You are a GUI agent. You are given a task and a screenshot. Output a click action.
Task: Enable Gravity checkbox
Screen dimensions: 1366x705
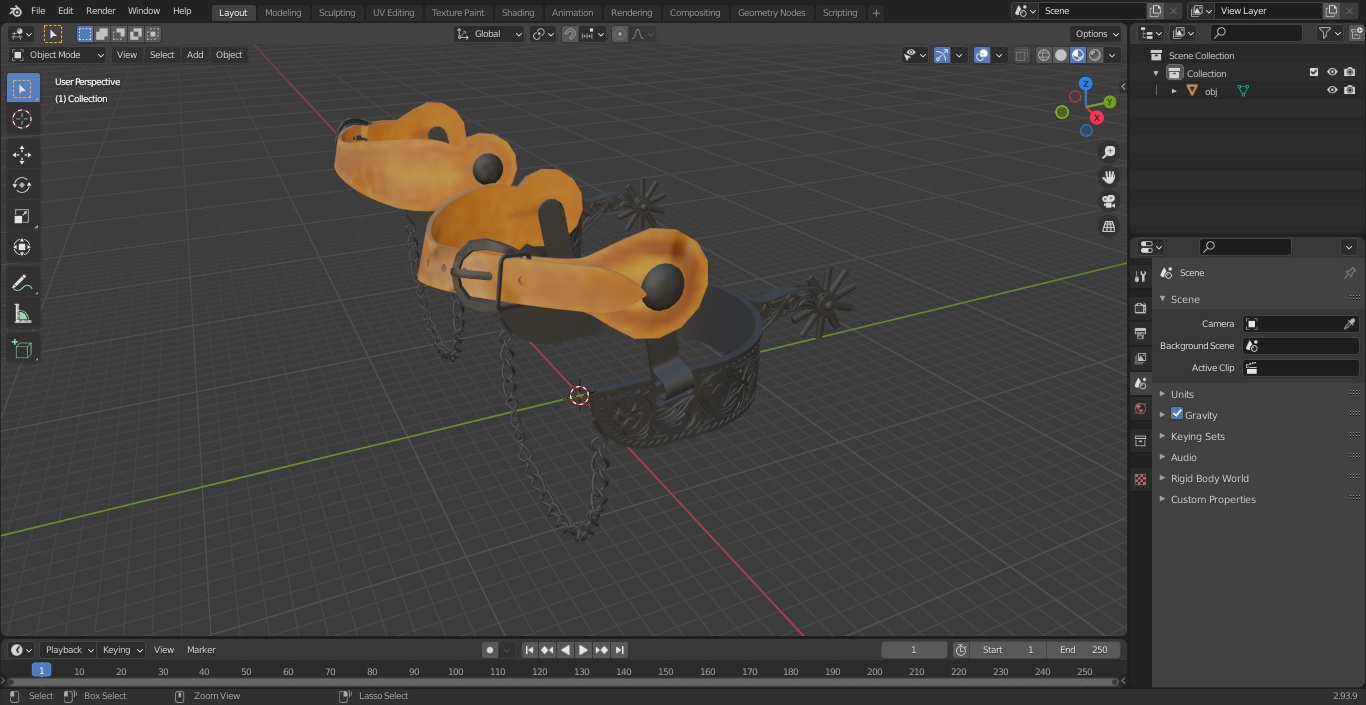(x=1177, y=414)
